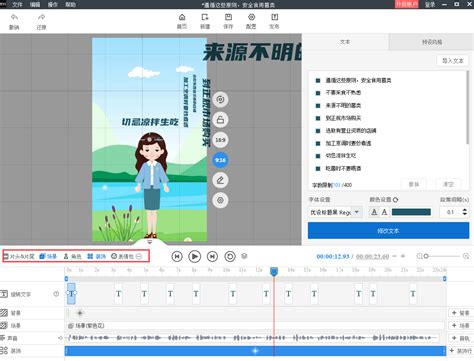474x361 pixels.
Task: Collapse the canvas panel using bottom arrow
Action: [150, 242]
